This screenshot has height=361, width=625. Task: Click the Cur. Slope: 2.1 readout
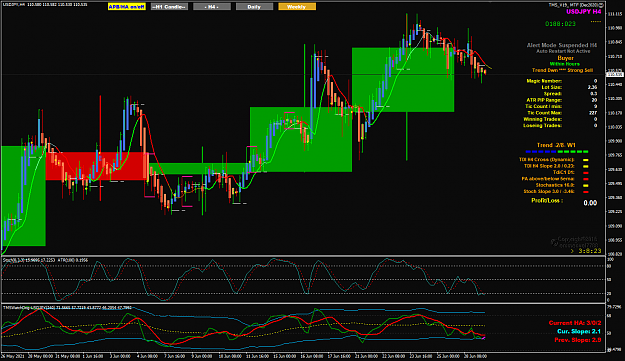click(x=579, y=332)
